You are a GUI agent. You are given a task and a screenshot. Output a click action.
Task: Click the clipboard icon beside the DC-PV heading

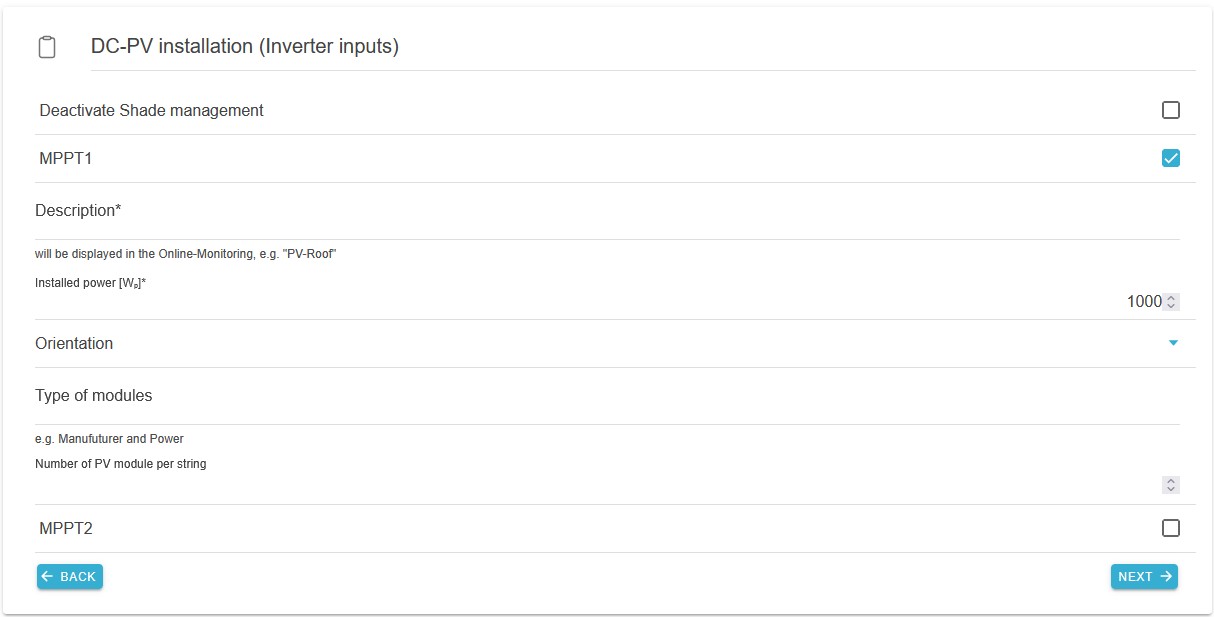[x=47, y=47]
